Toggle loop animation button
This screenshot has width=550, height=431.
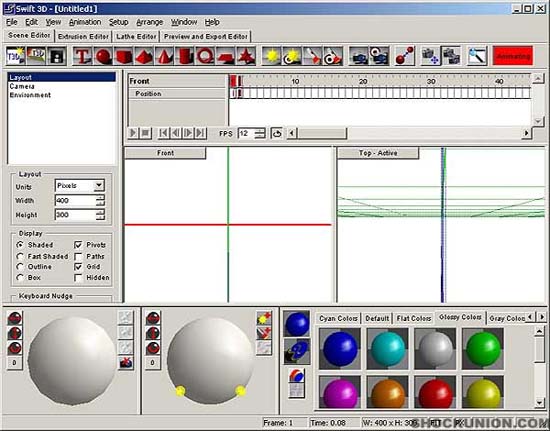[x=277, y=133]
